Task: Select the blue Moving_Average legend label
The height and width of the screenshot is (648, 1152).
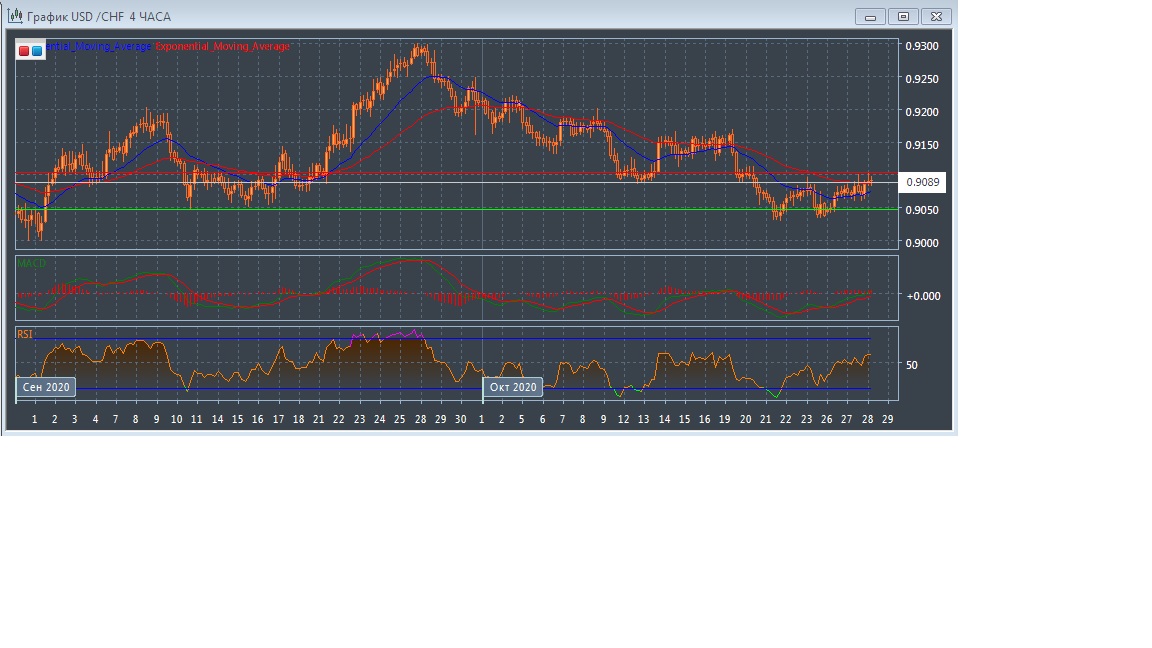Action: pos(100,47)
